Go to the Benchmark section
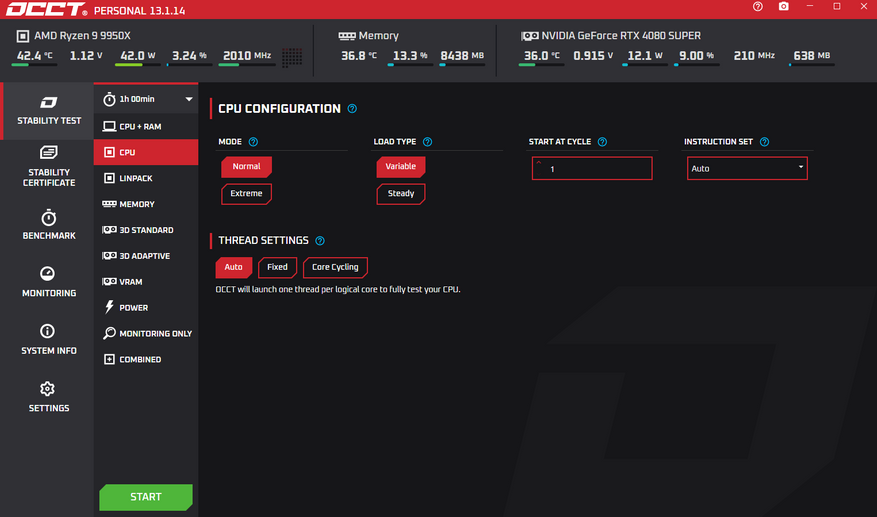This screenshot has width=877, height=517. click(49, 224)
